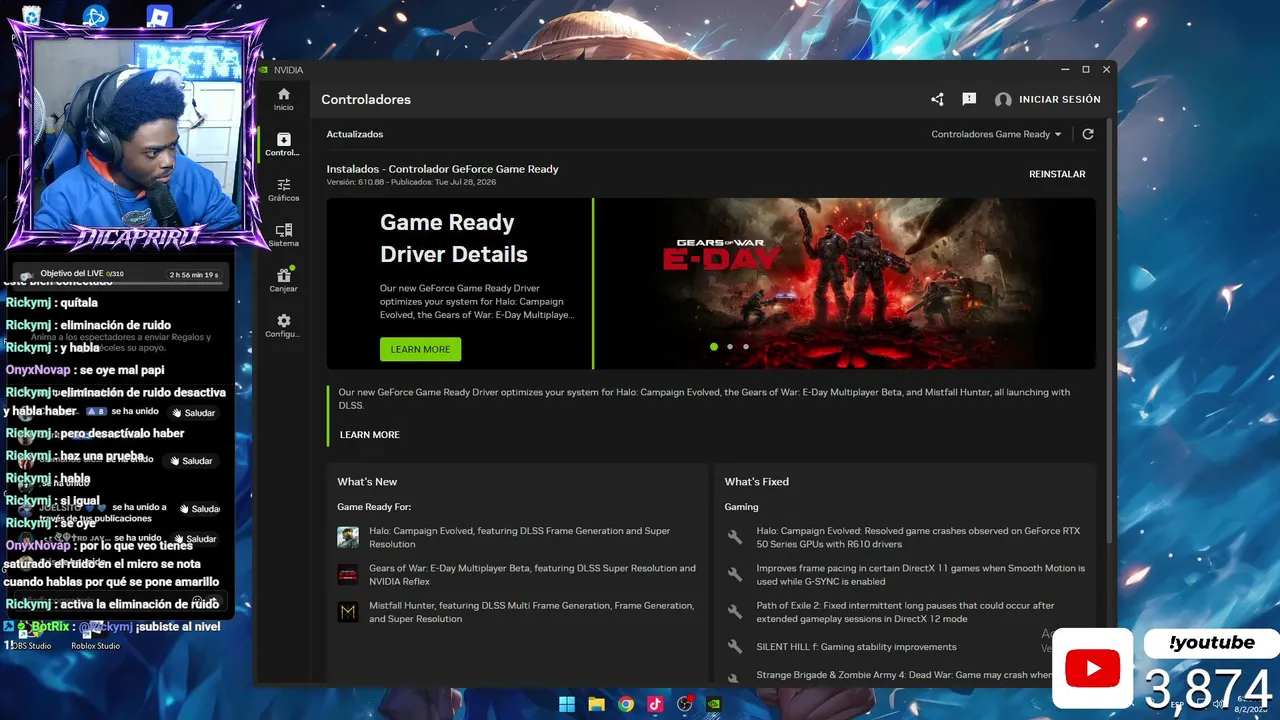Open TikTok app from the taskbar
This screenshot has width=1280, height=720.
pyautogui.click(x=655, y=704)
